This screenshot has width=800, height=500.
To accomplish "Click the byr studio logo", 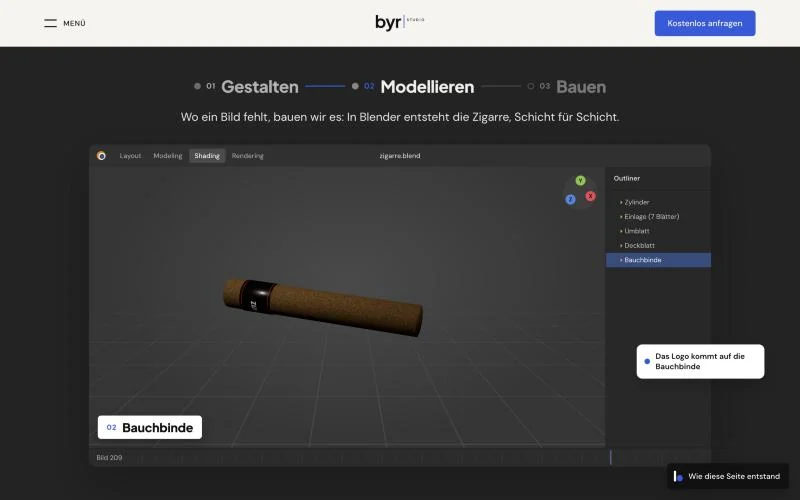I will [399, 22].
